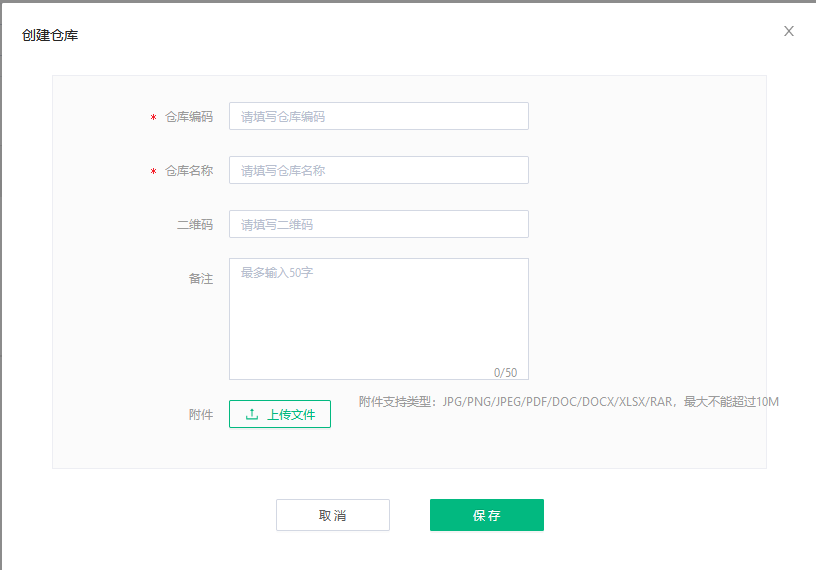Click the 上传文件 upload button
This screenshot has height=570, width=816.
(280, 414)
